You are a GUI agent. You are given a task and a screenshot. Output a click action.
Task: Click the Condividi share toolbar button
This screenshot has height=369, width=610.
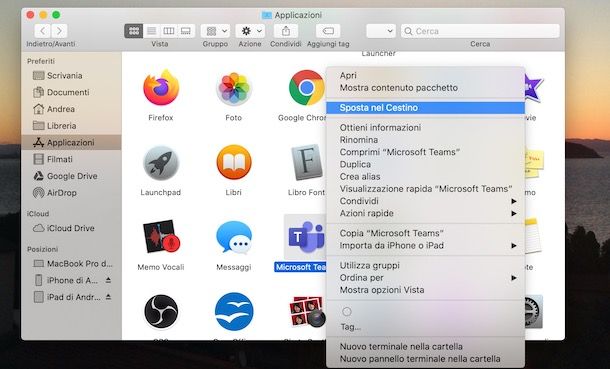point(286,31)
